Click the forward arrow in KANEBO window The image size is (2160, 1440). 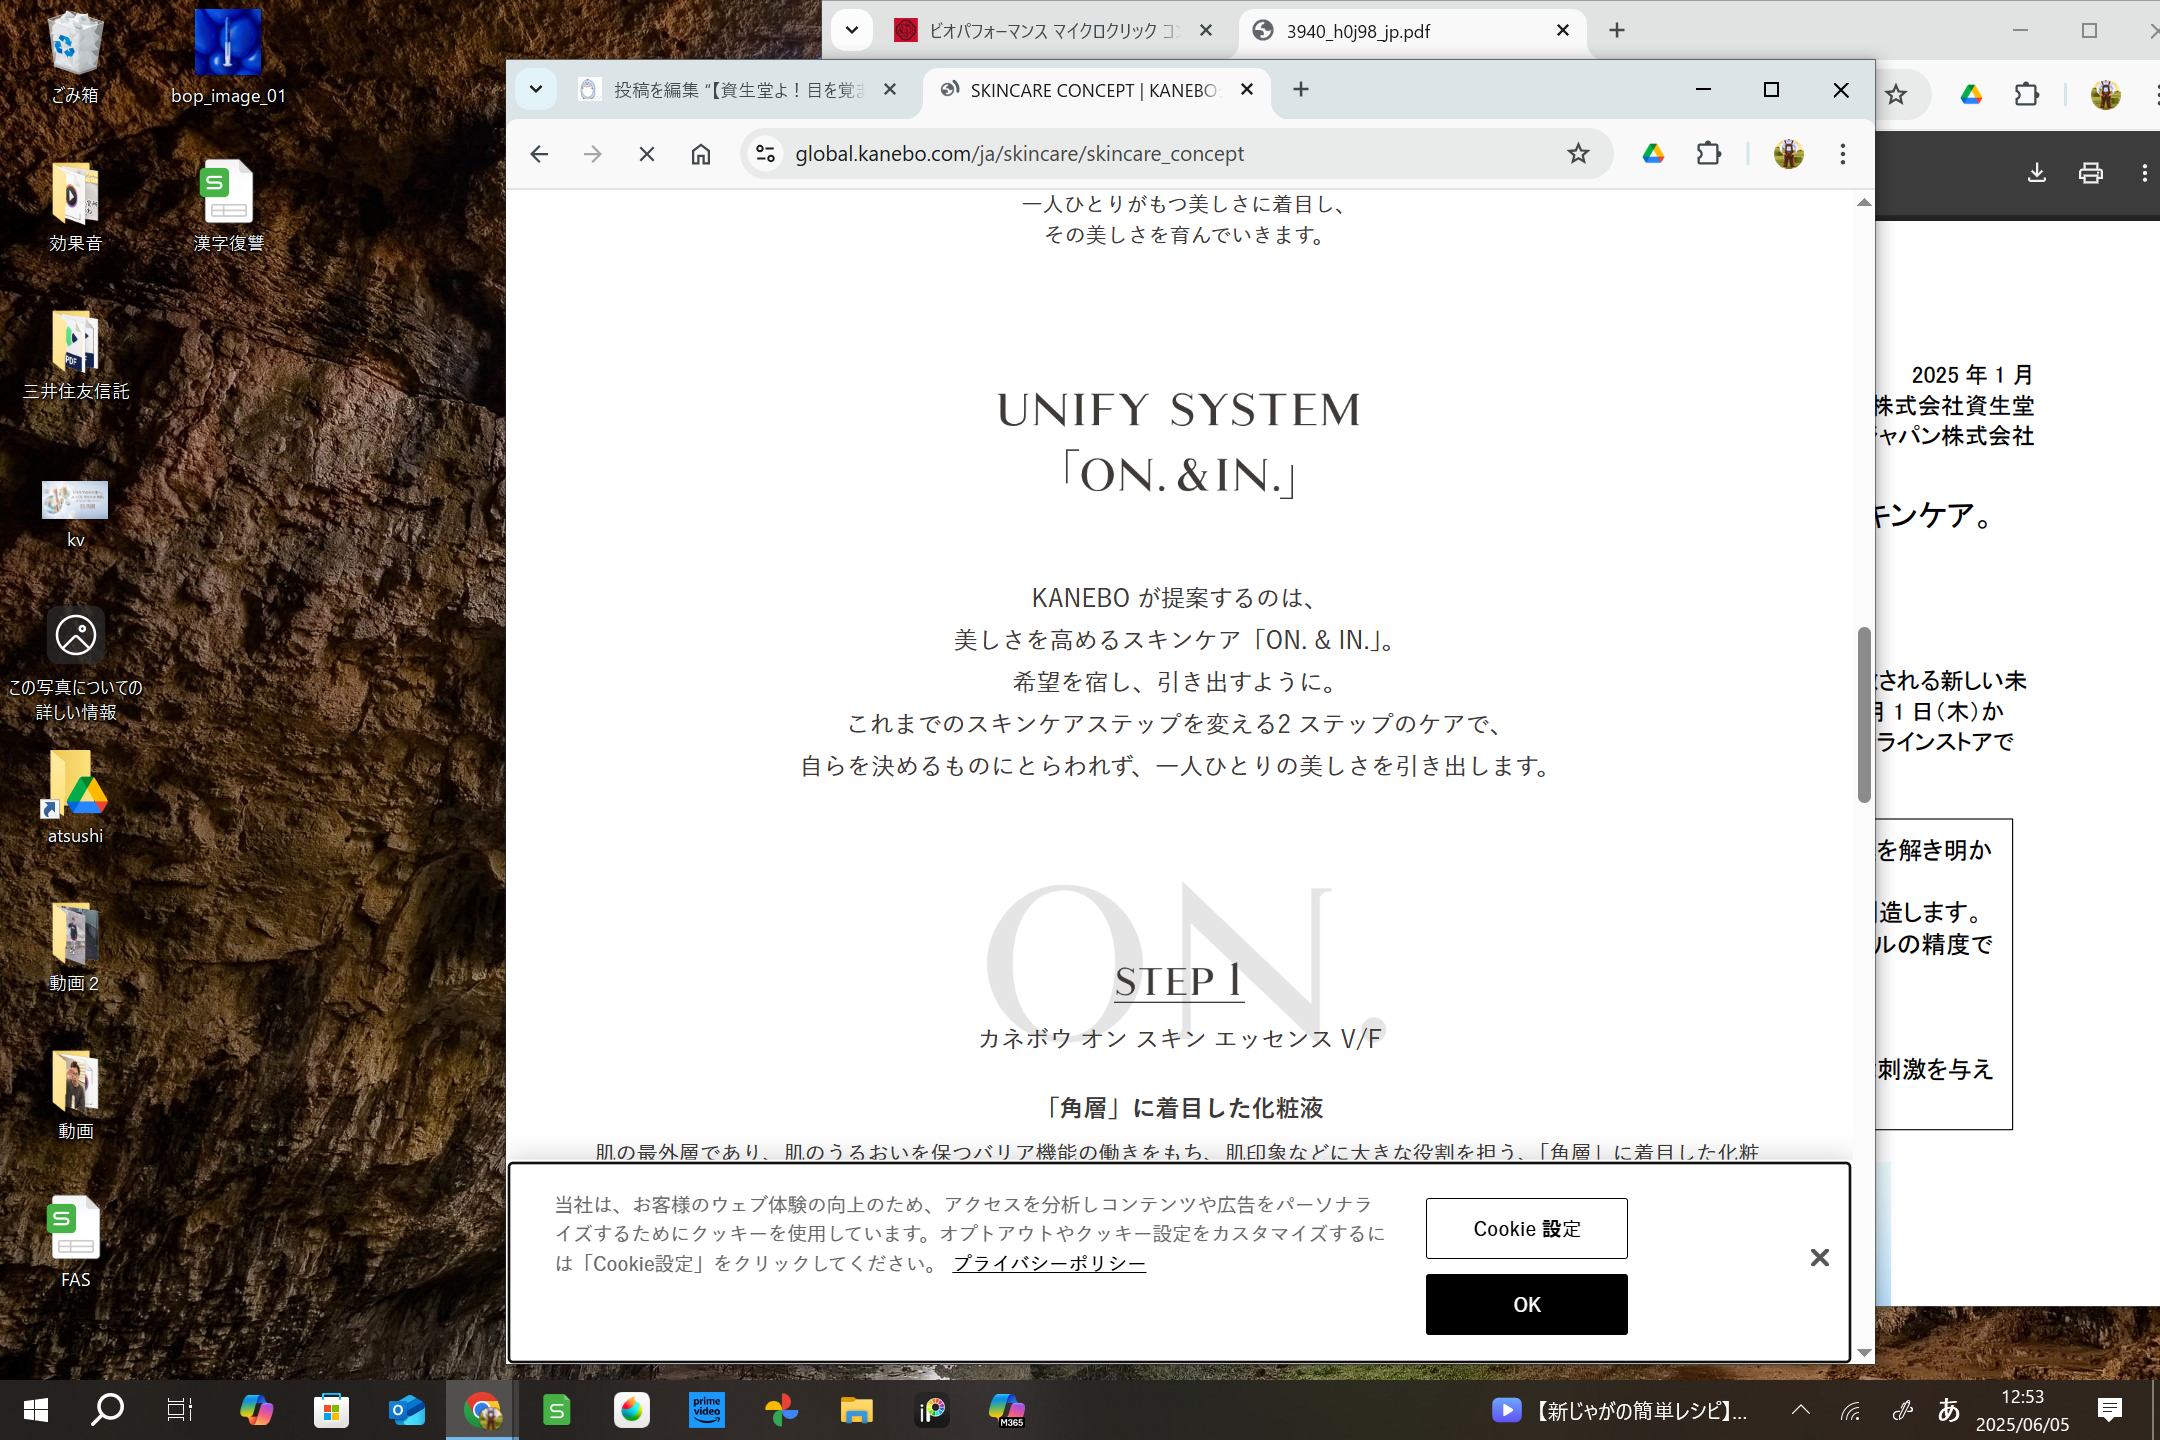pos(593,154)
